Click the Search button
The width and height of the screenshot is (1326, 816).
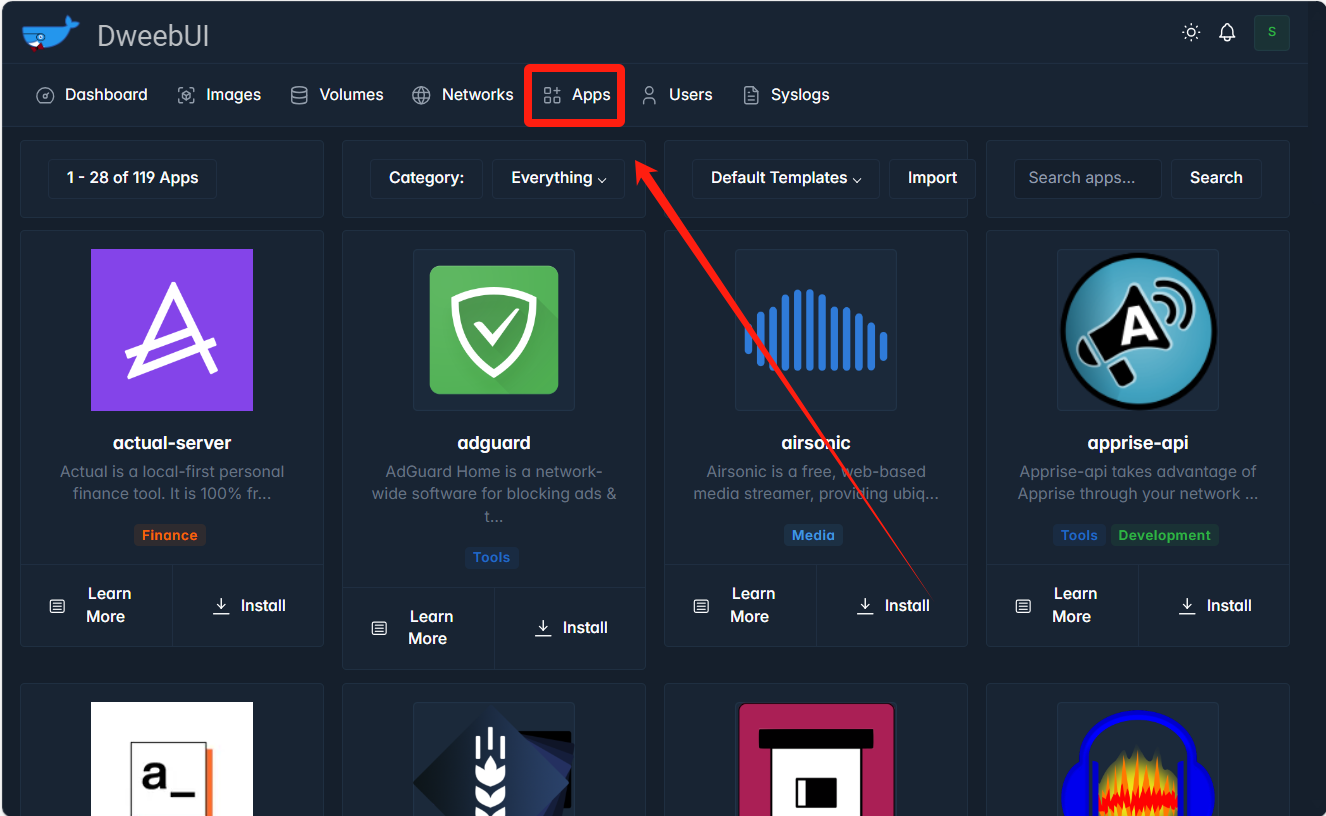(x=1215, y=178)
